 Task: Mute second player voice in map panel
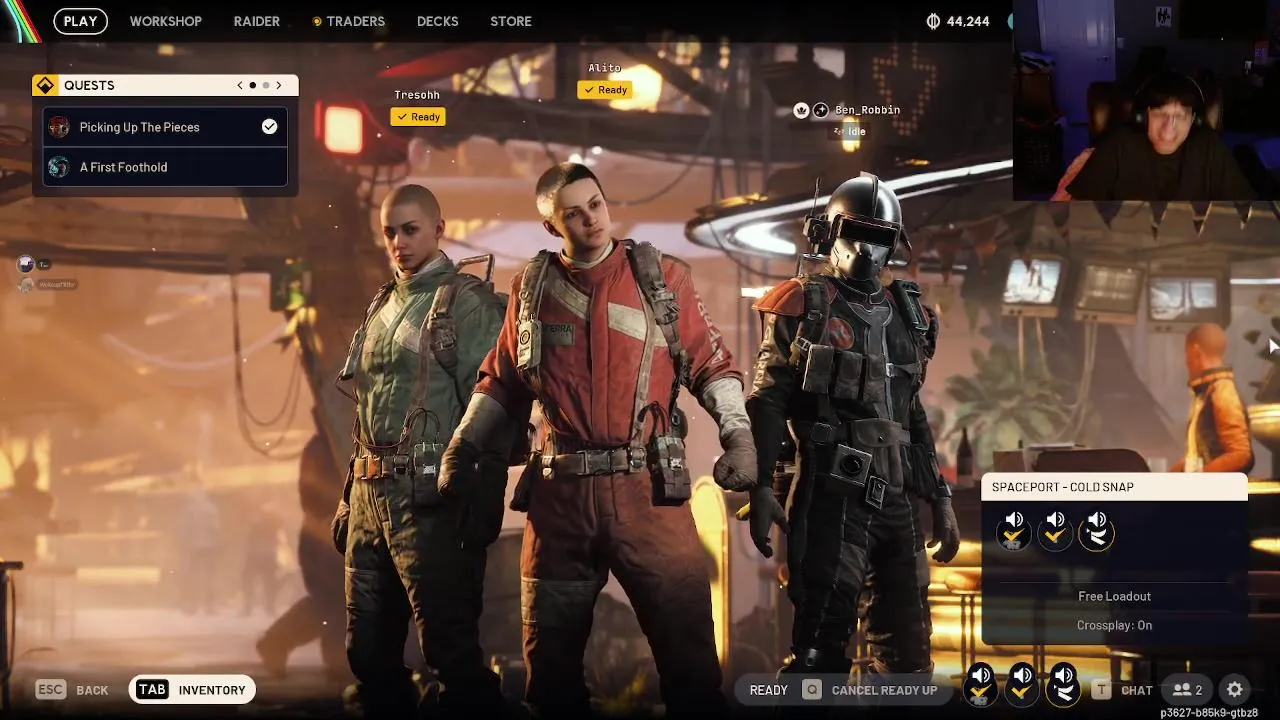click(x=1055, y=530)
